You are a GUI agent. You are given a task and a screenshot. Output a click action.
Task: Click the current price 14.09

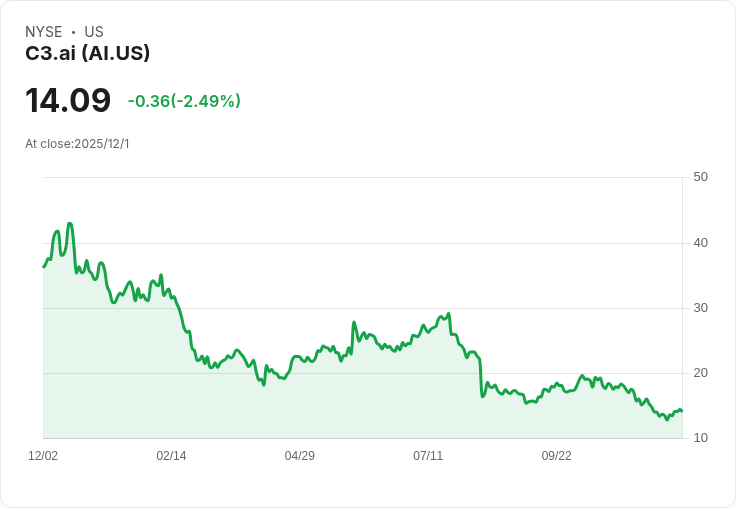(x=68, y=101)
